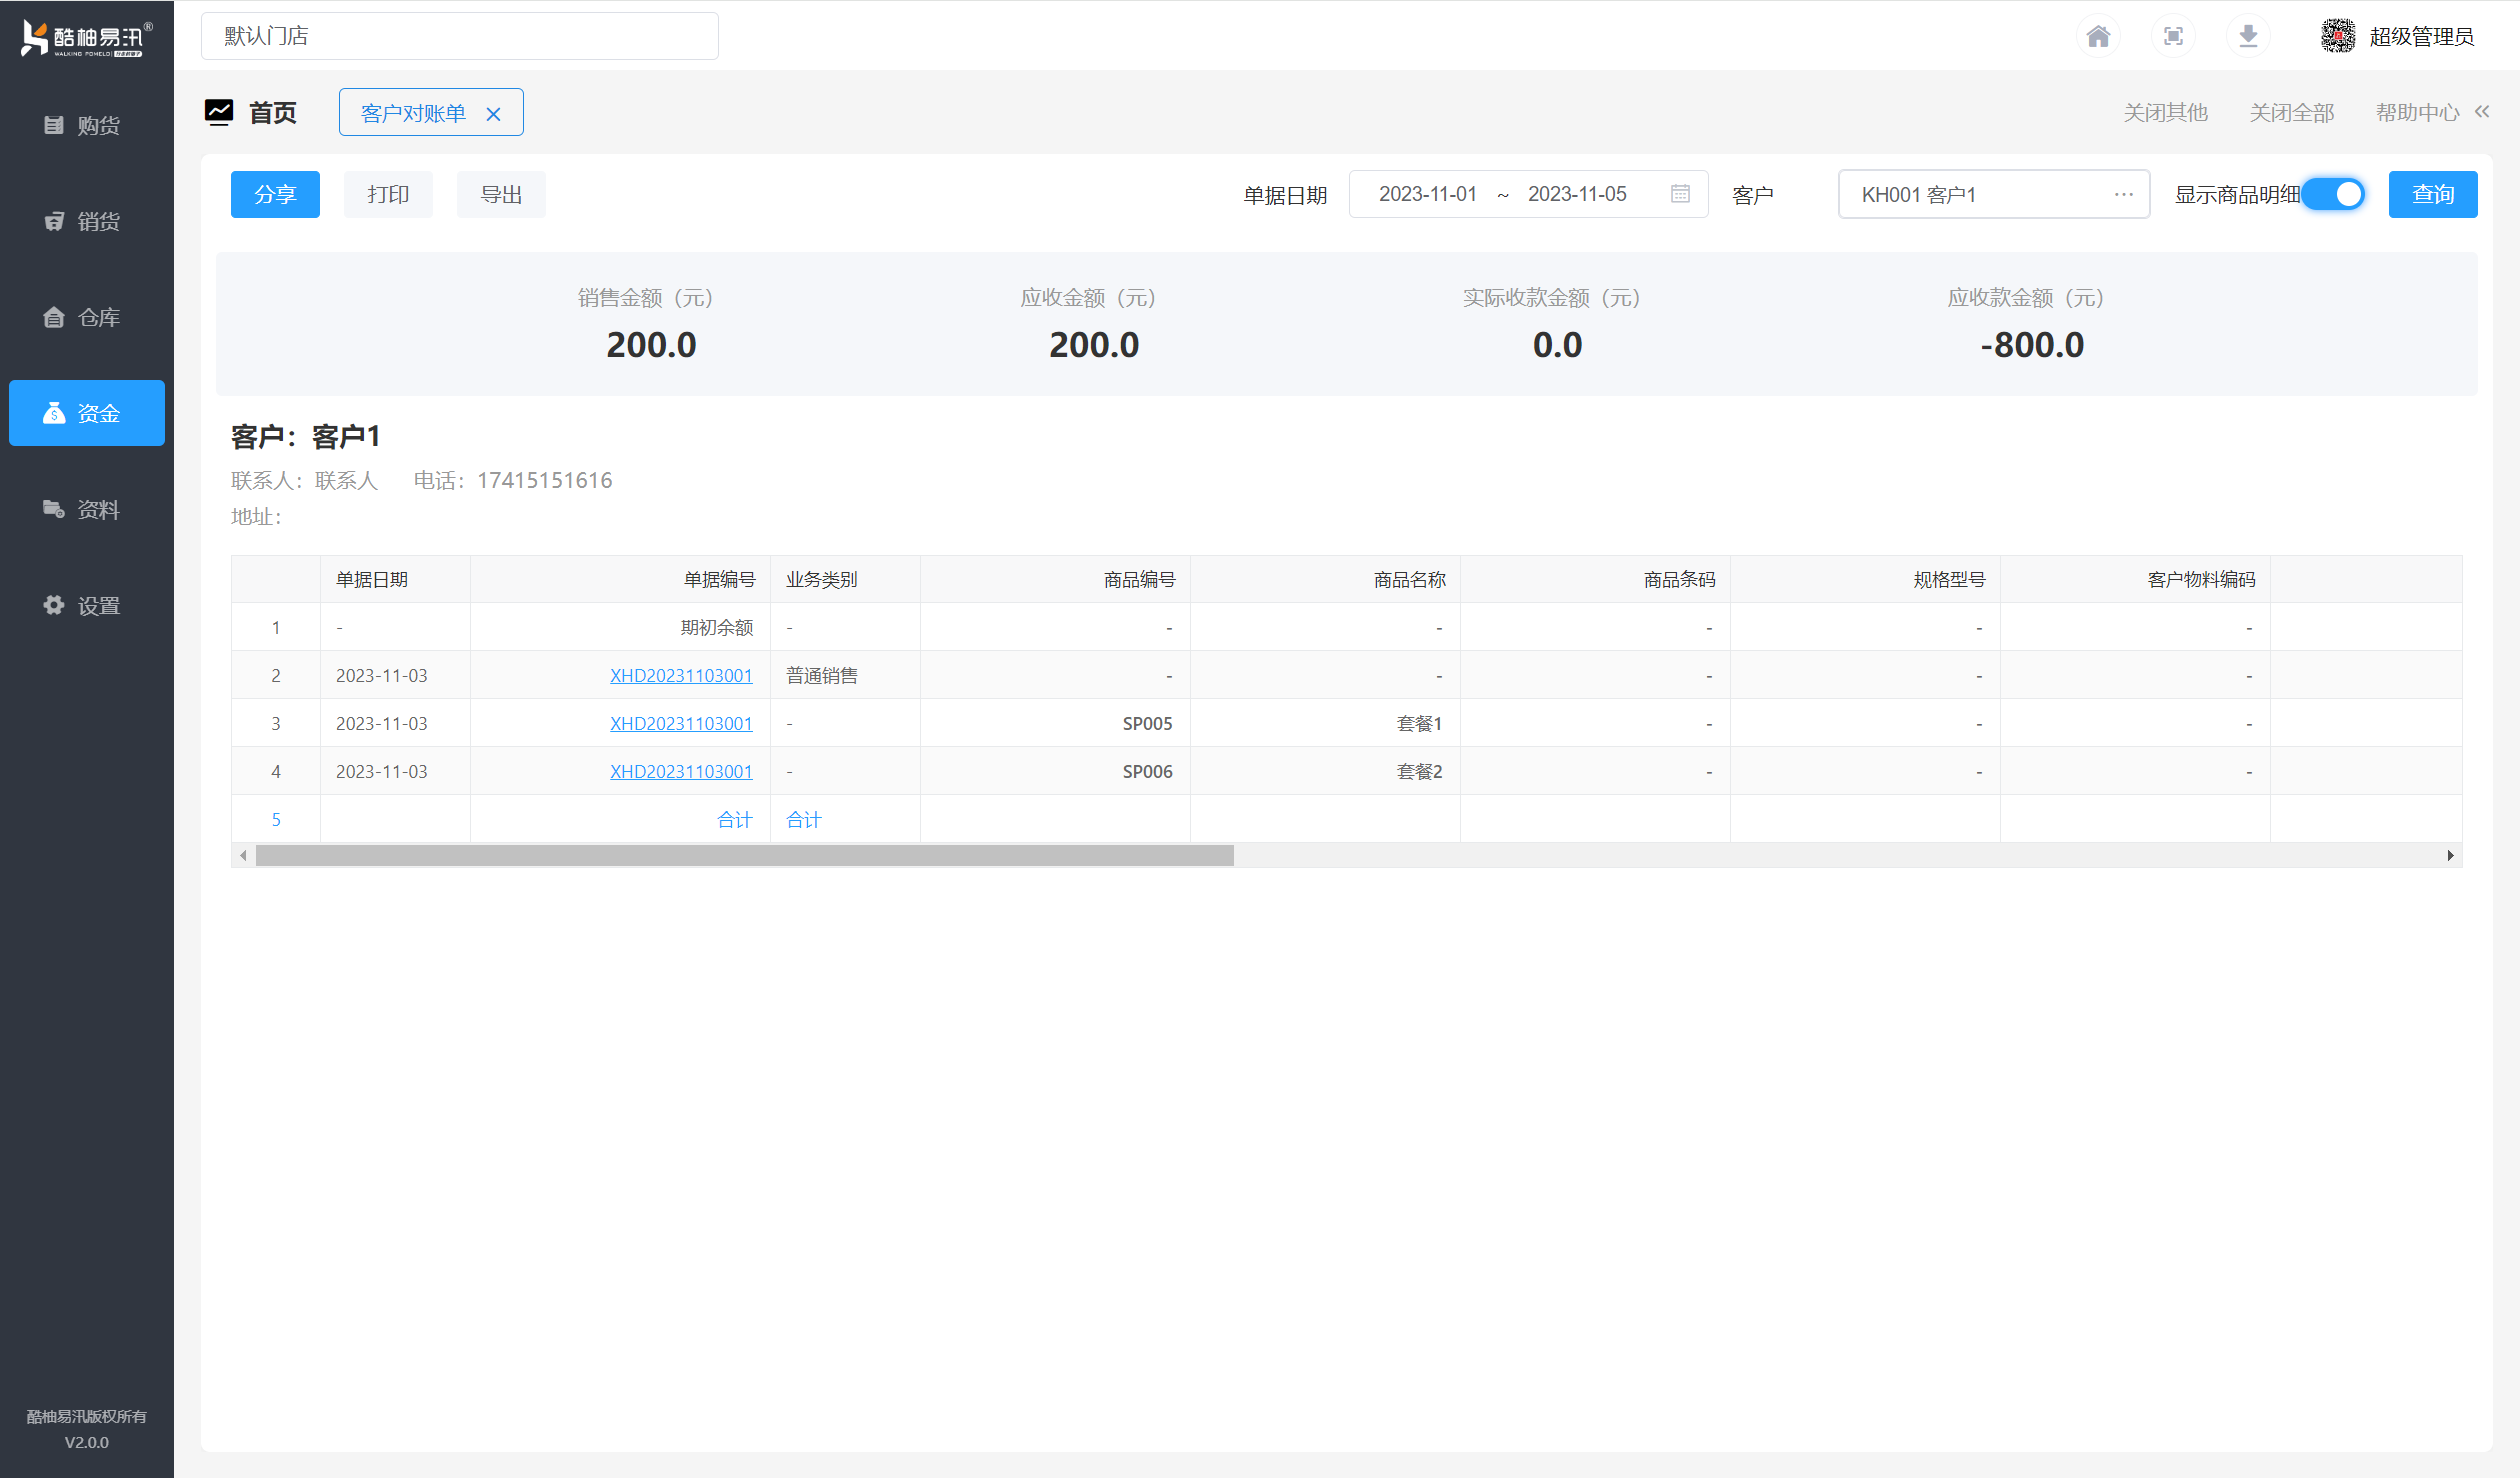Open XHD20231103001 link in row 2
Viewport: 2520px width, 1478px height.
point(680,675)
